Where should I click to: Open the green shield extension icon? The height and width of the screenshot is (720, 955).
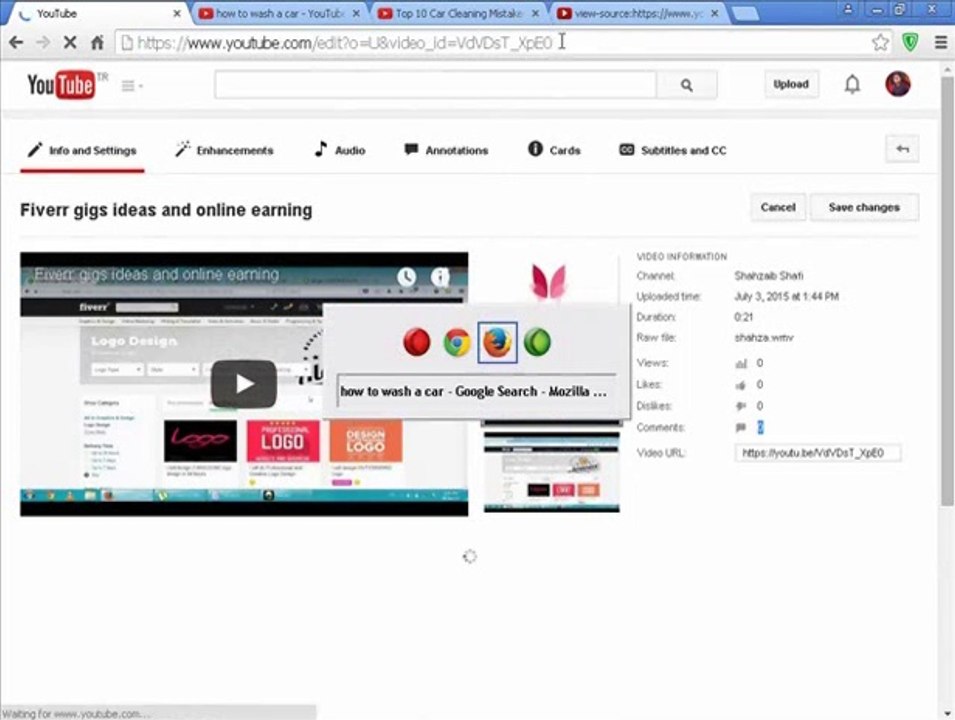(910, 42)
